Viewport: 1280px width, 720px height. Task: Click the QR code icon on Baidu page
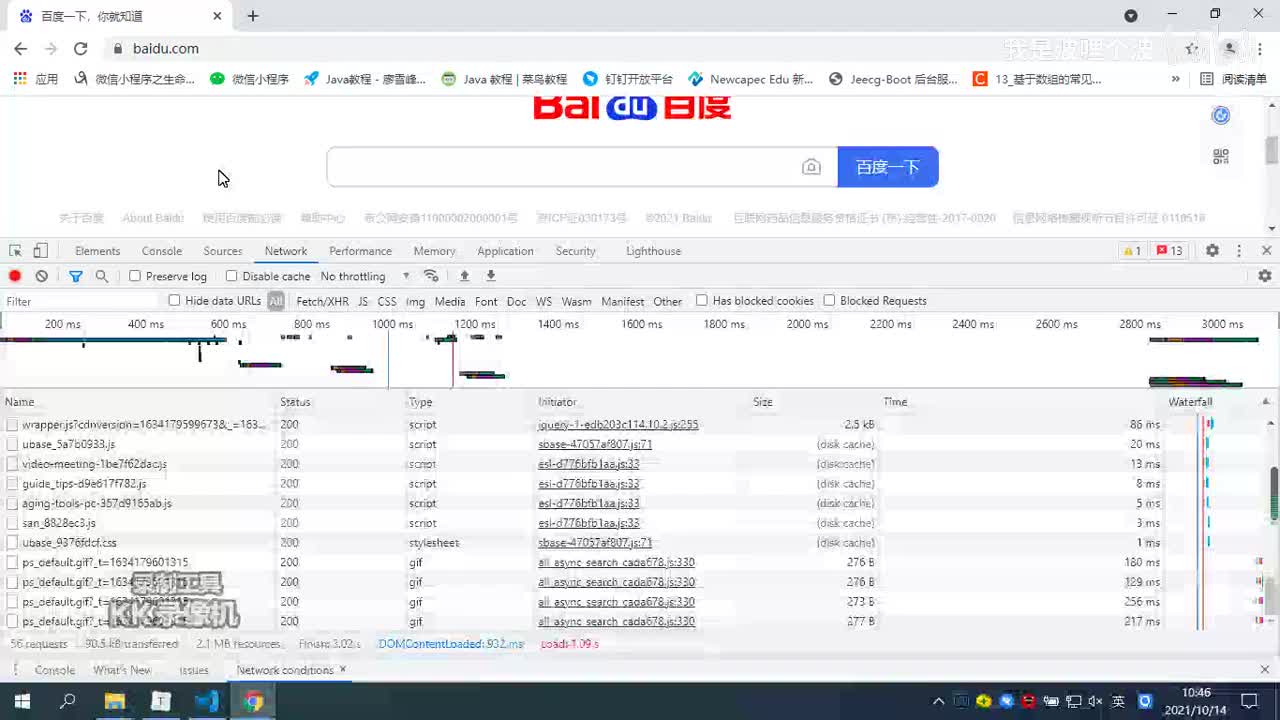(1220, 156)
